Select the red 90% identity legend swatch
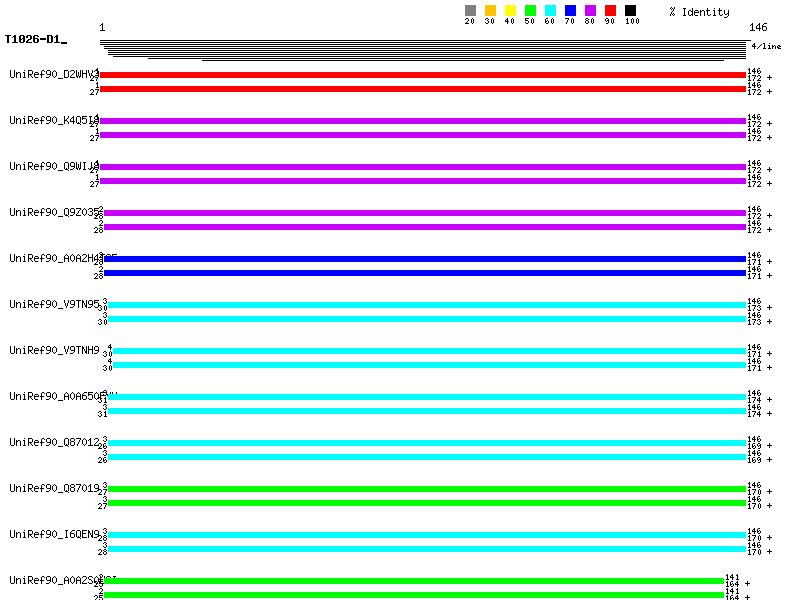This screenshot has height=600, width=800. (x=610, y=11)
